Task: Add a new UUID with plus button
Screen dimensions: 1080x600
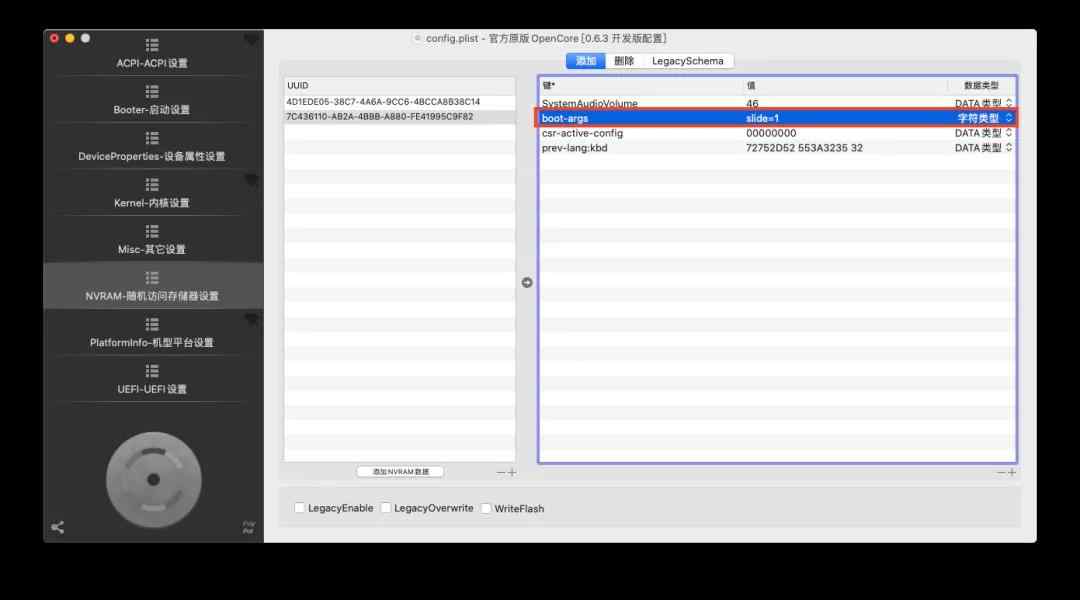Action: 512,473
